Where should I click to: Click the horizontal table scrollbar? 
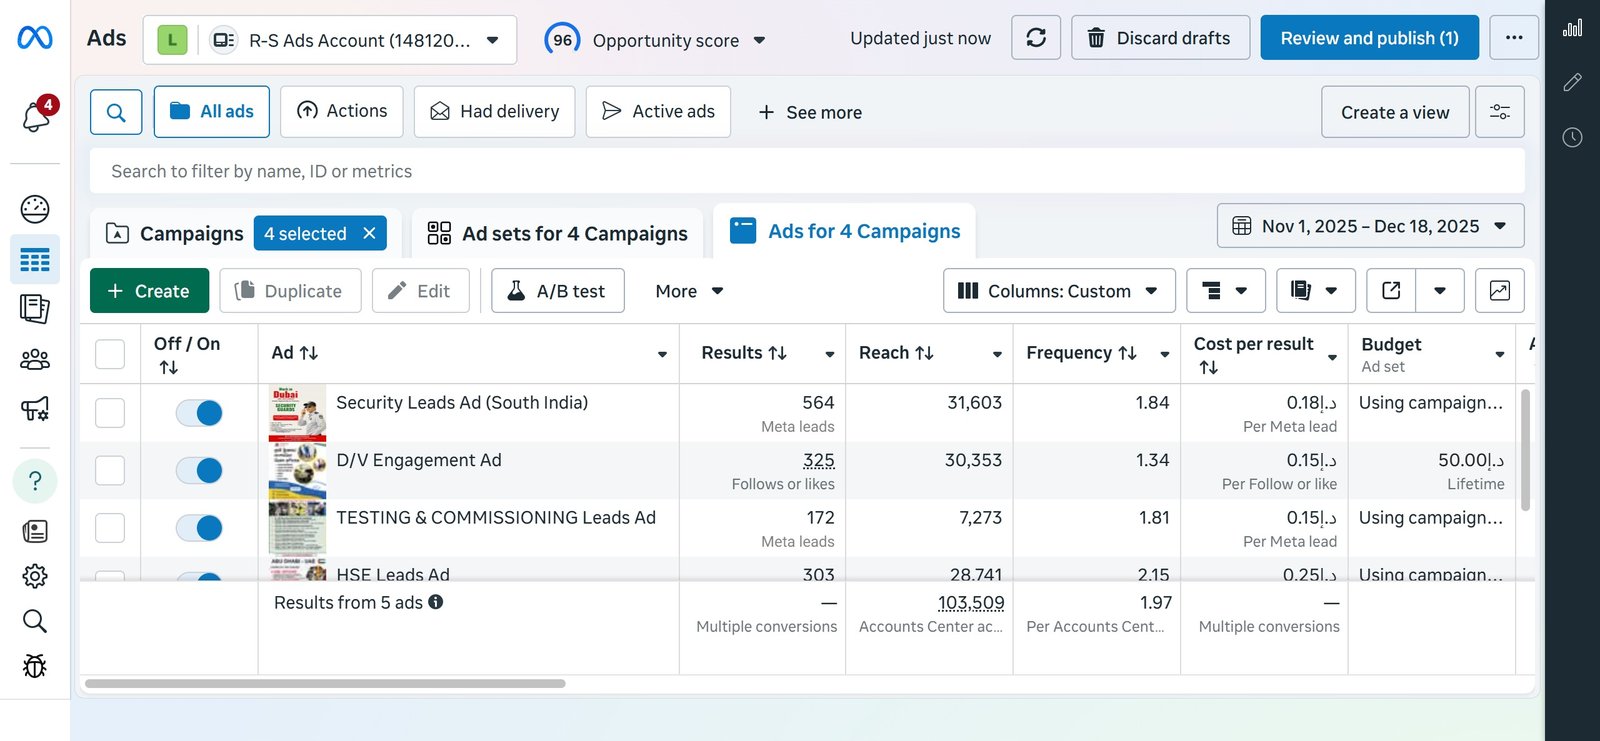click(325, 684)
